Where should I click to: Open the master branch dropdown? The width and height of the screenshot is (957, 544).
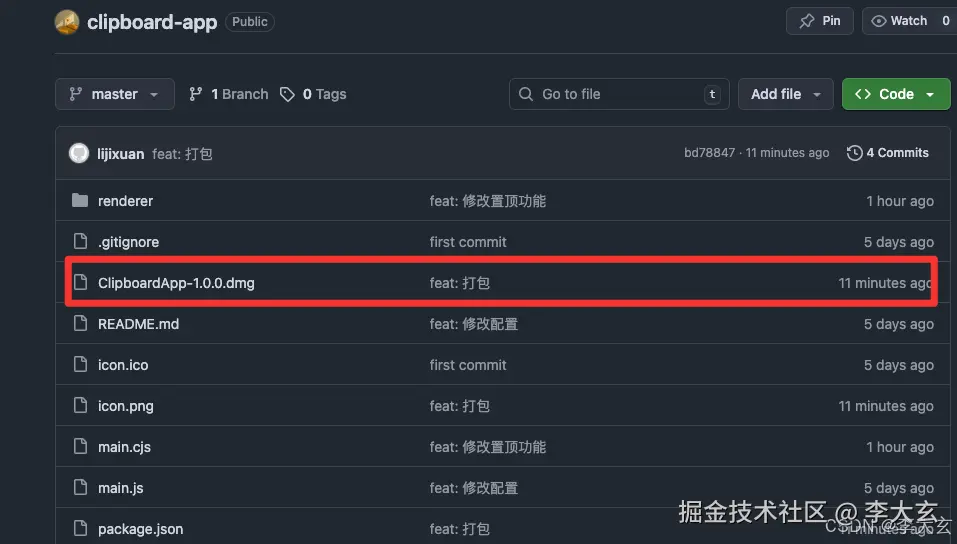(x=114, y=94)
